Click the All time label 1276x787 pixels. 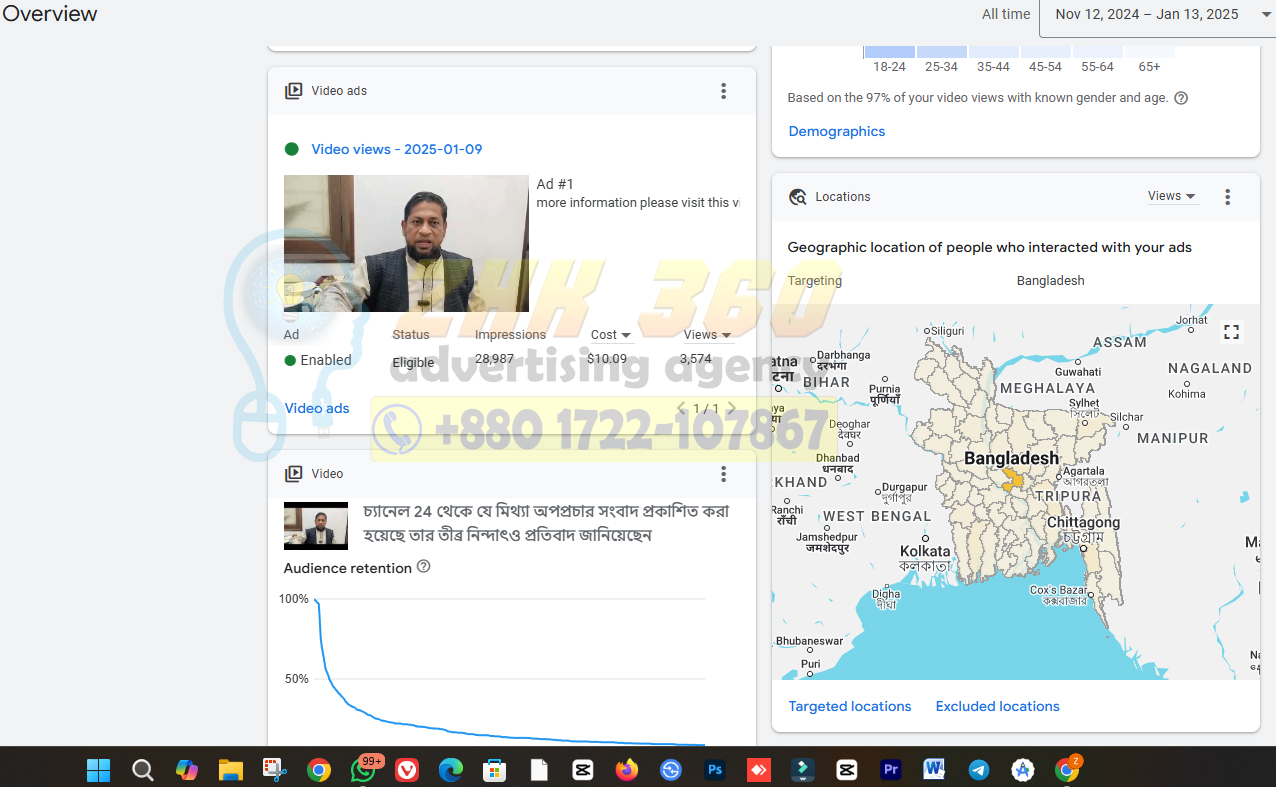1006,14
